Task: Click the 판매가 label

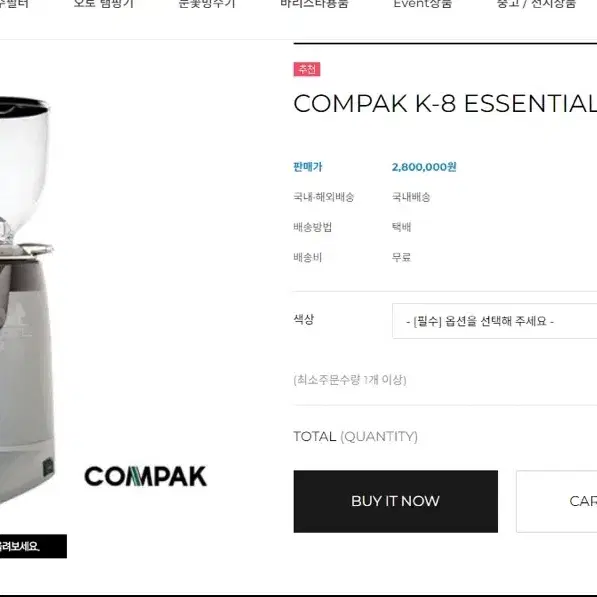Action: [308, 167]
